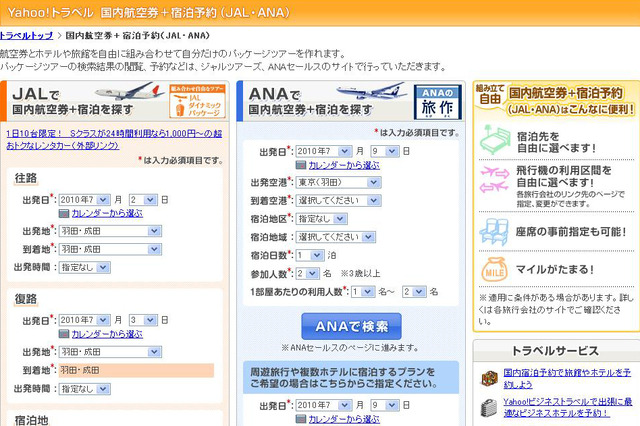Open Yahoo!ビジネストラベルで出張 hotel link
The height and width of the screenshot is (426, 640).
coord(568,407)
